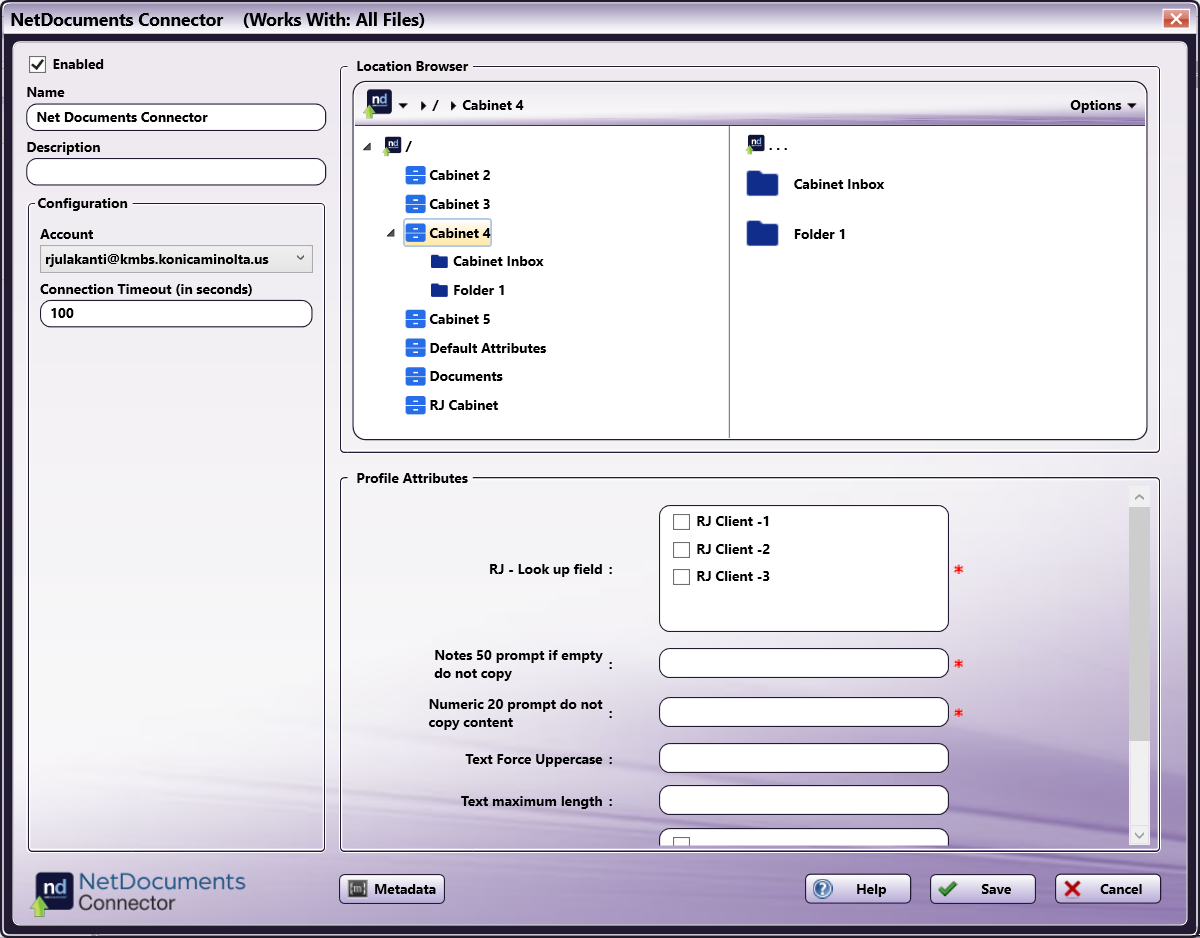
Task: Click the Documents cabinet icon
Action: 416,376
